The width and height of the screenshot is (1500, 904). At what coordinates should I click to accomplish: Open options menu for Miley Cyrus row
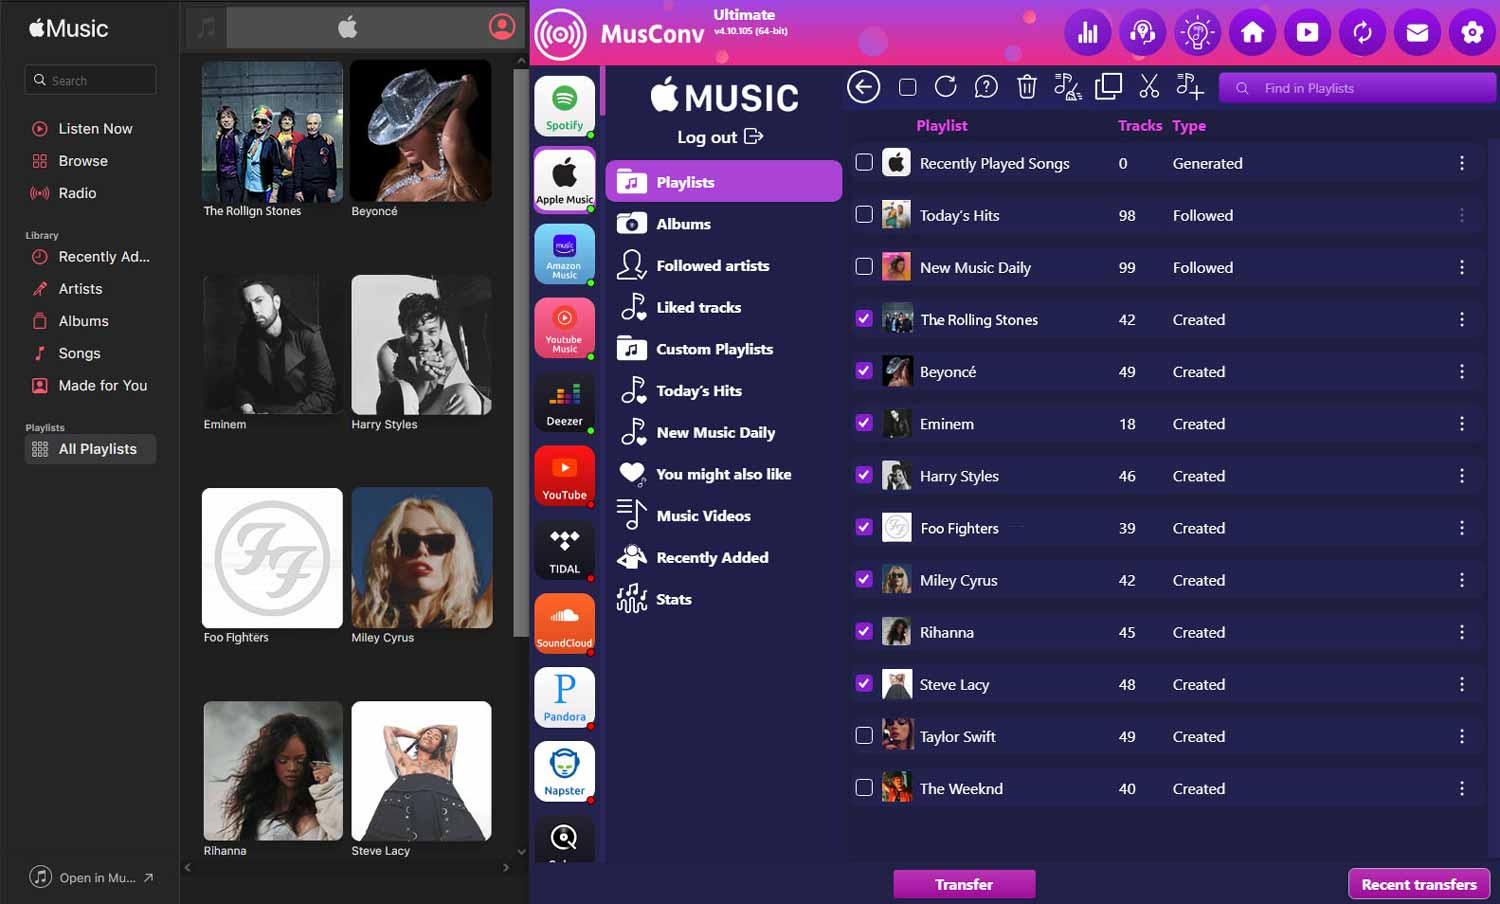point(1462,580)
